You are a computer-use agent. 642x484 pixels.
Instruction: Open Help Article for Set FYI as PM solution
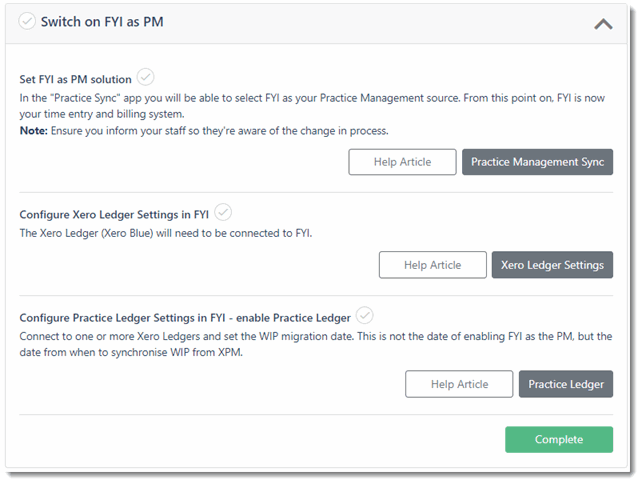pos(402,162)
